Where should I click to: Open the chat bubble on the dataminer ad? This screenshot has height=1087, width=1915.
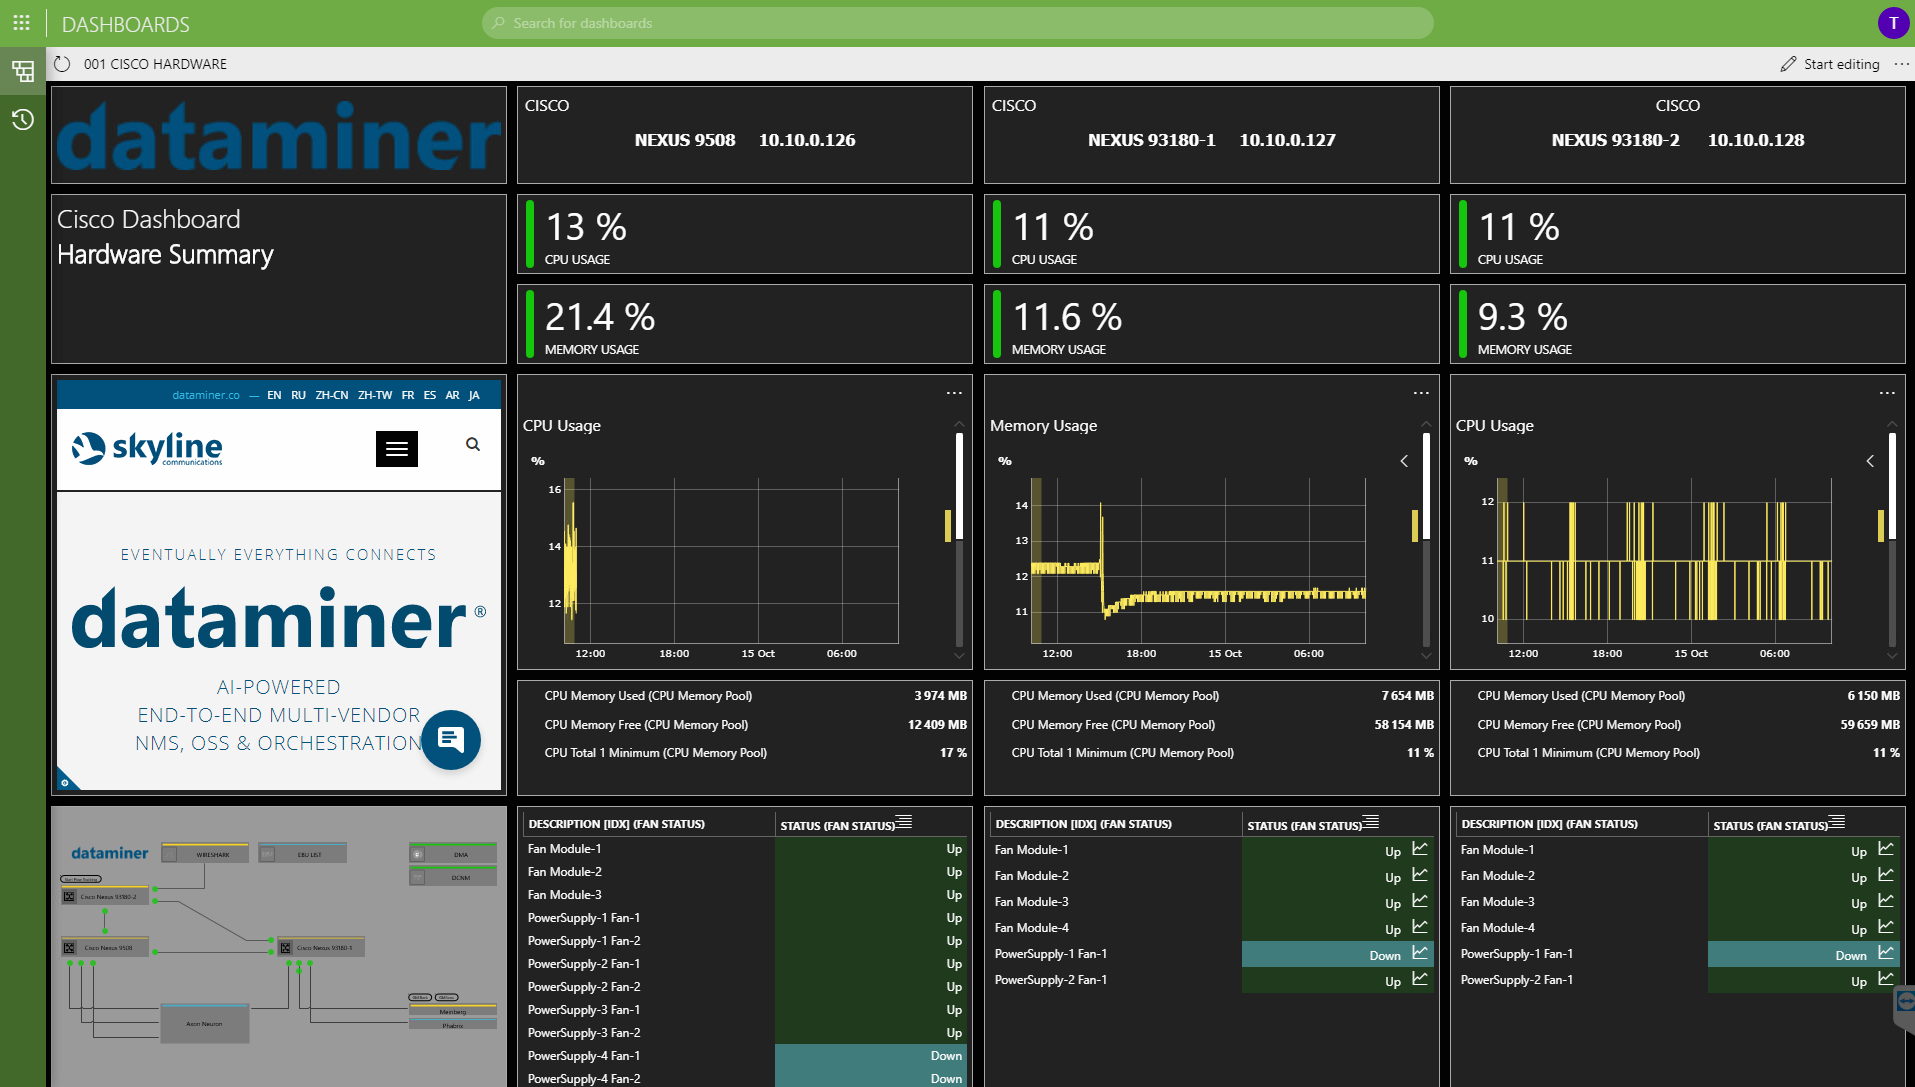click(451, 740)
